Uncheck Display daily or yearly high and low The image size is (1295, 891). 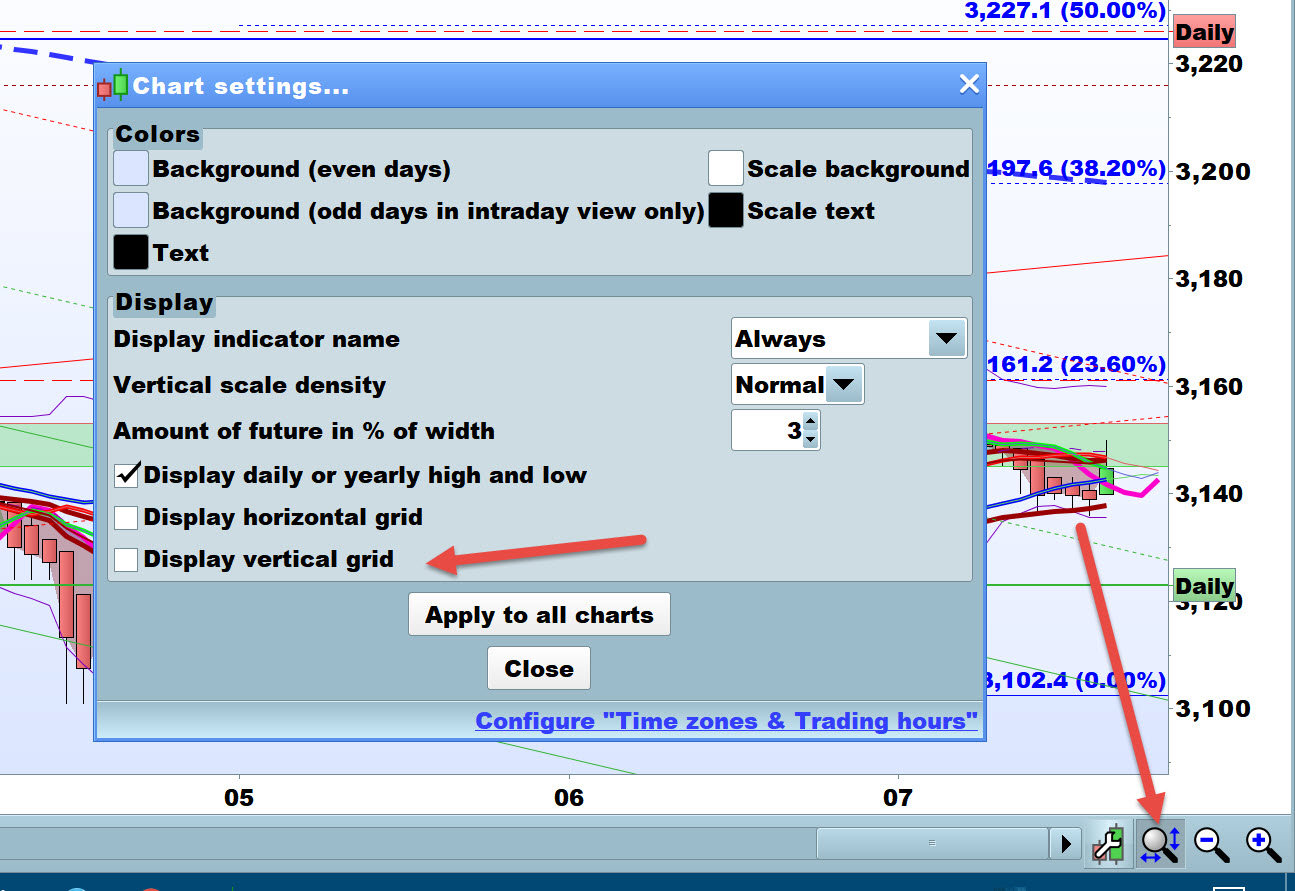[x=126, y=475]
